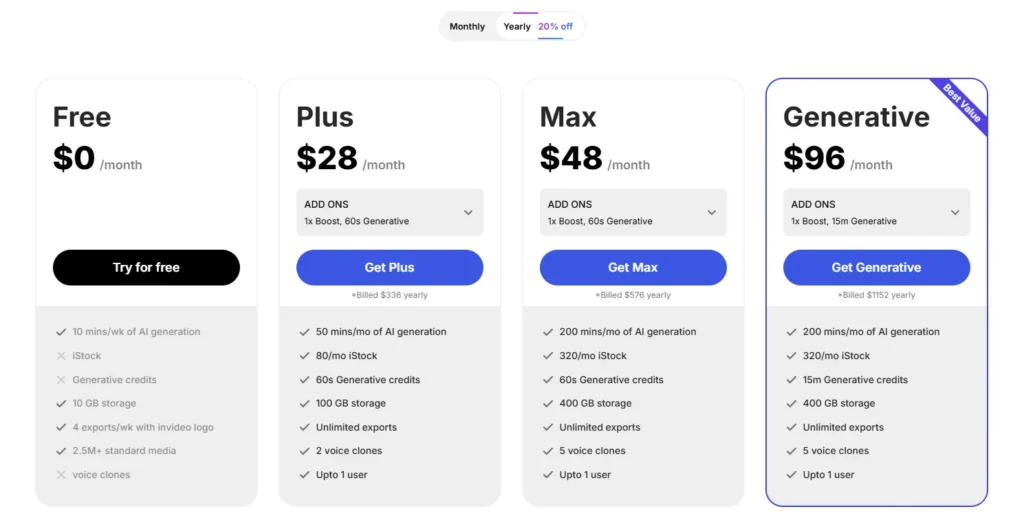Expand the Plus plan add-ons dropdown
The width and height of the screenshot is (1024, 518).
(468, 212)
